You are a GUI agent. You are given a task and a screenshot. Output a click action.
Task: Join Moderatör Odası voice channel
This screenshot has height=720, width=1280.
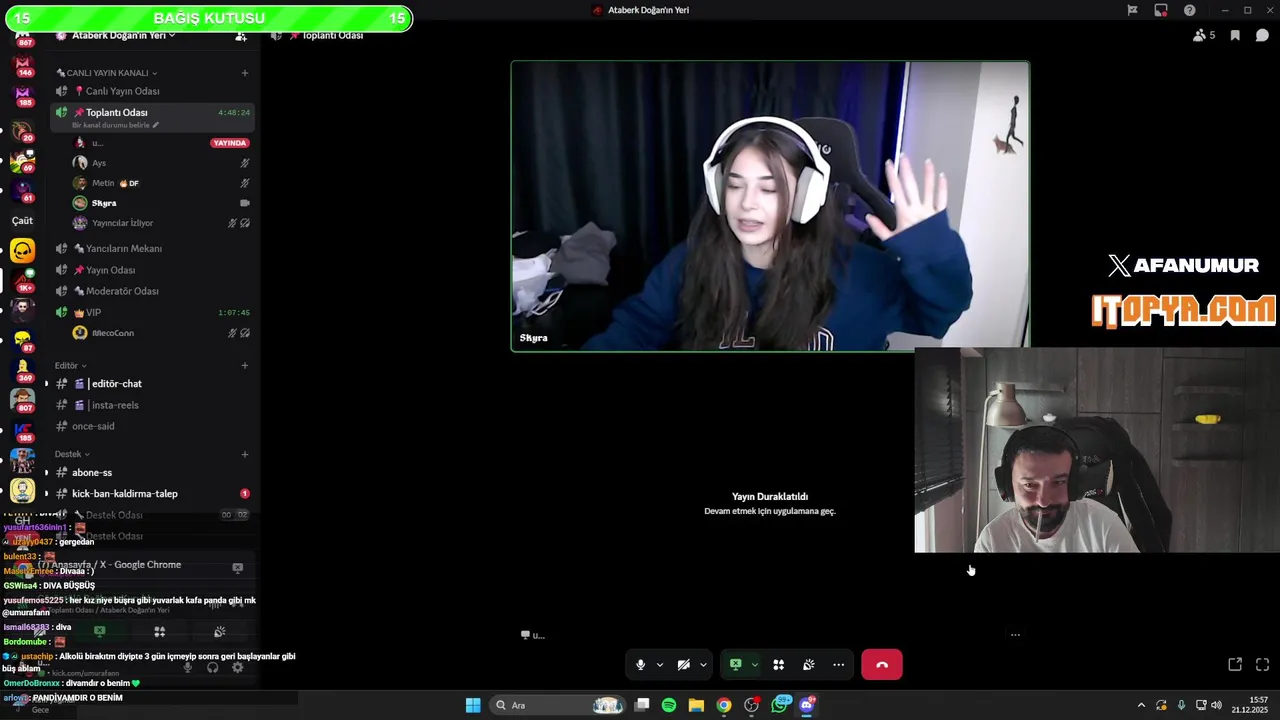pyautogui.click(x=152, y=291)
